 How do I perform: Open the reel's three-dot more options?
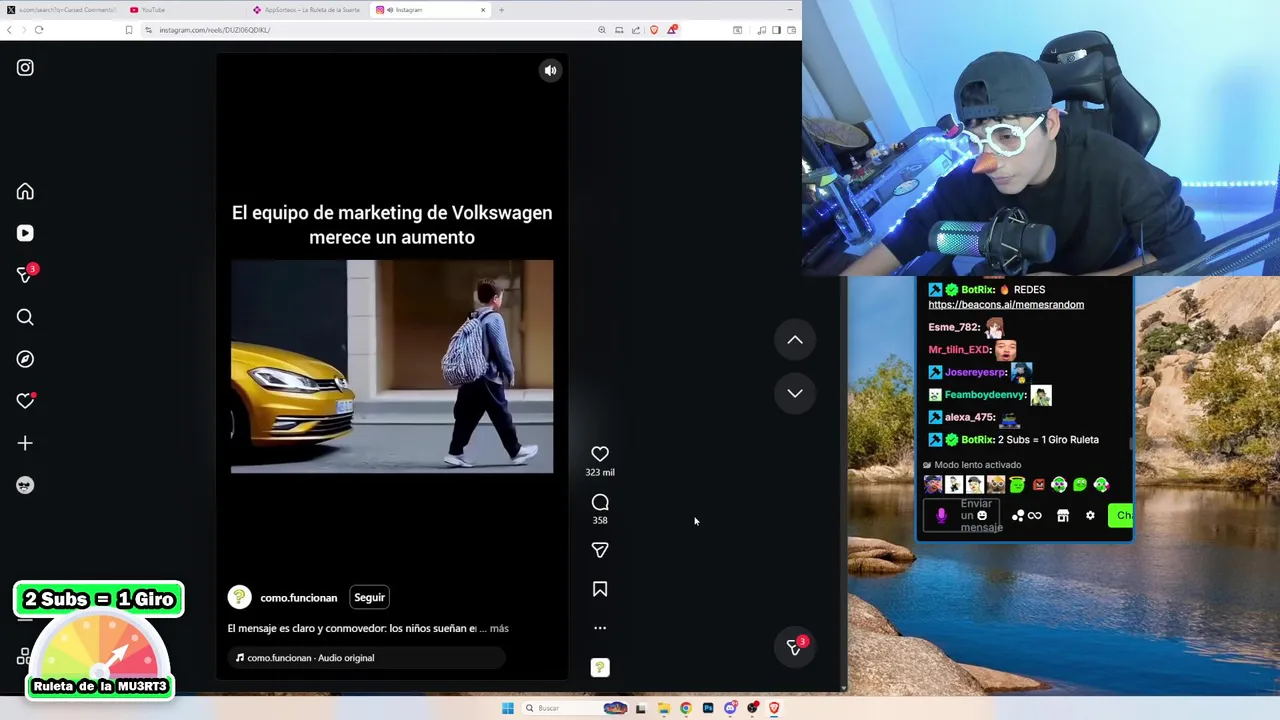pyautogui.click(x=600, y=628)
